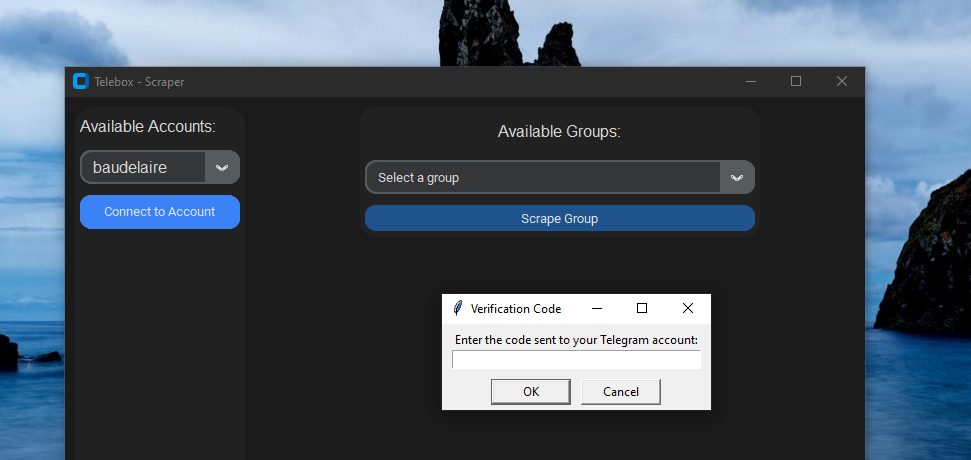The image size is (971, 460).
Task: Click the 'Available Groups:' heading label
Action: pos(559,132)
